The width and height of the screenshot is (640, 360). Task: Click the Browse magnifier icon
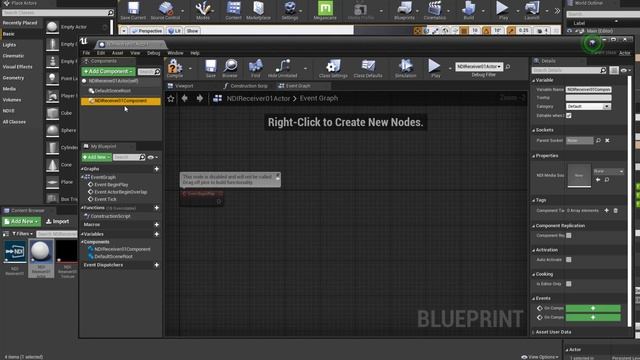tap(230, 67)
